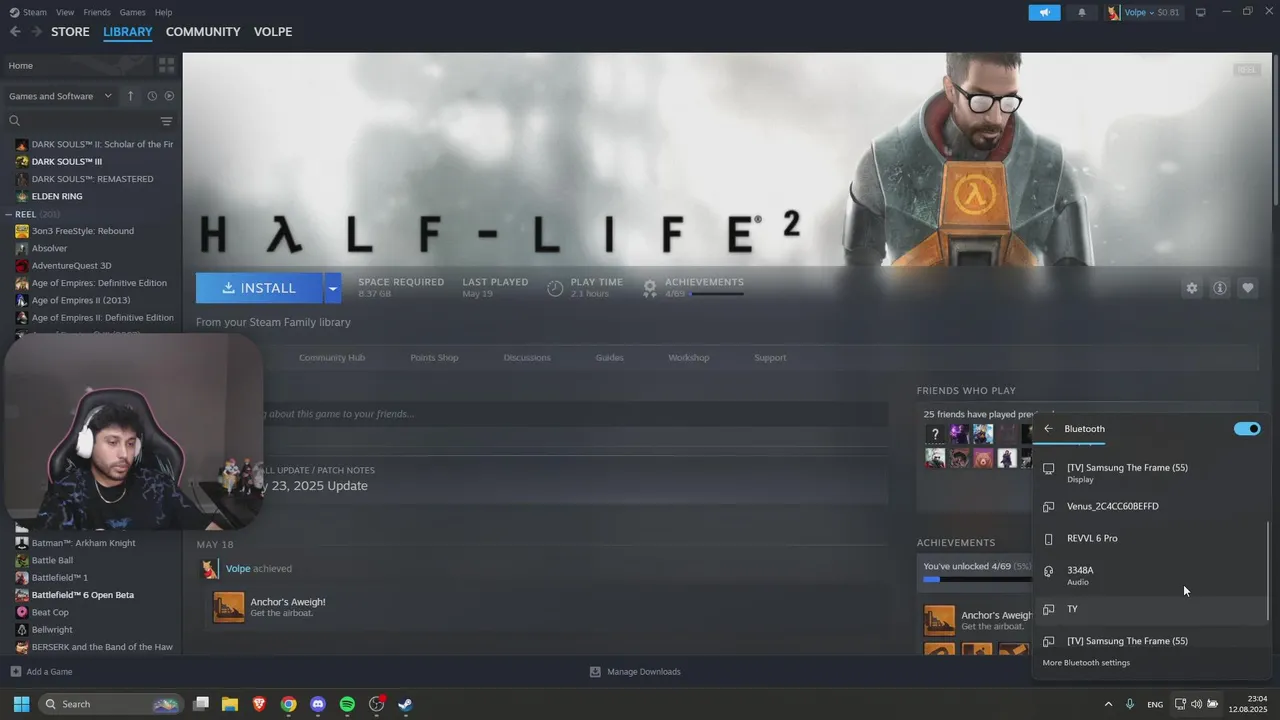Select the TY Bluetooth device
The height and width of the screenshot is (720, 1280).
(x=1150, y=609)
